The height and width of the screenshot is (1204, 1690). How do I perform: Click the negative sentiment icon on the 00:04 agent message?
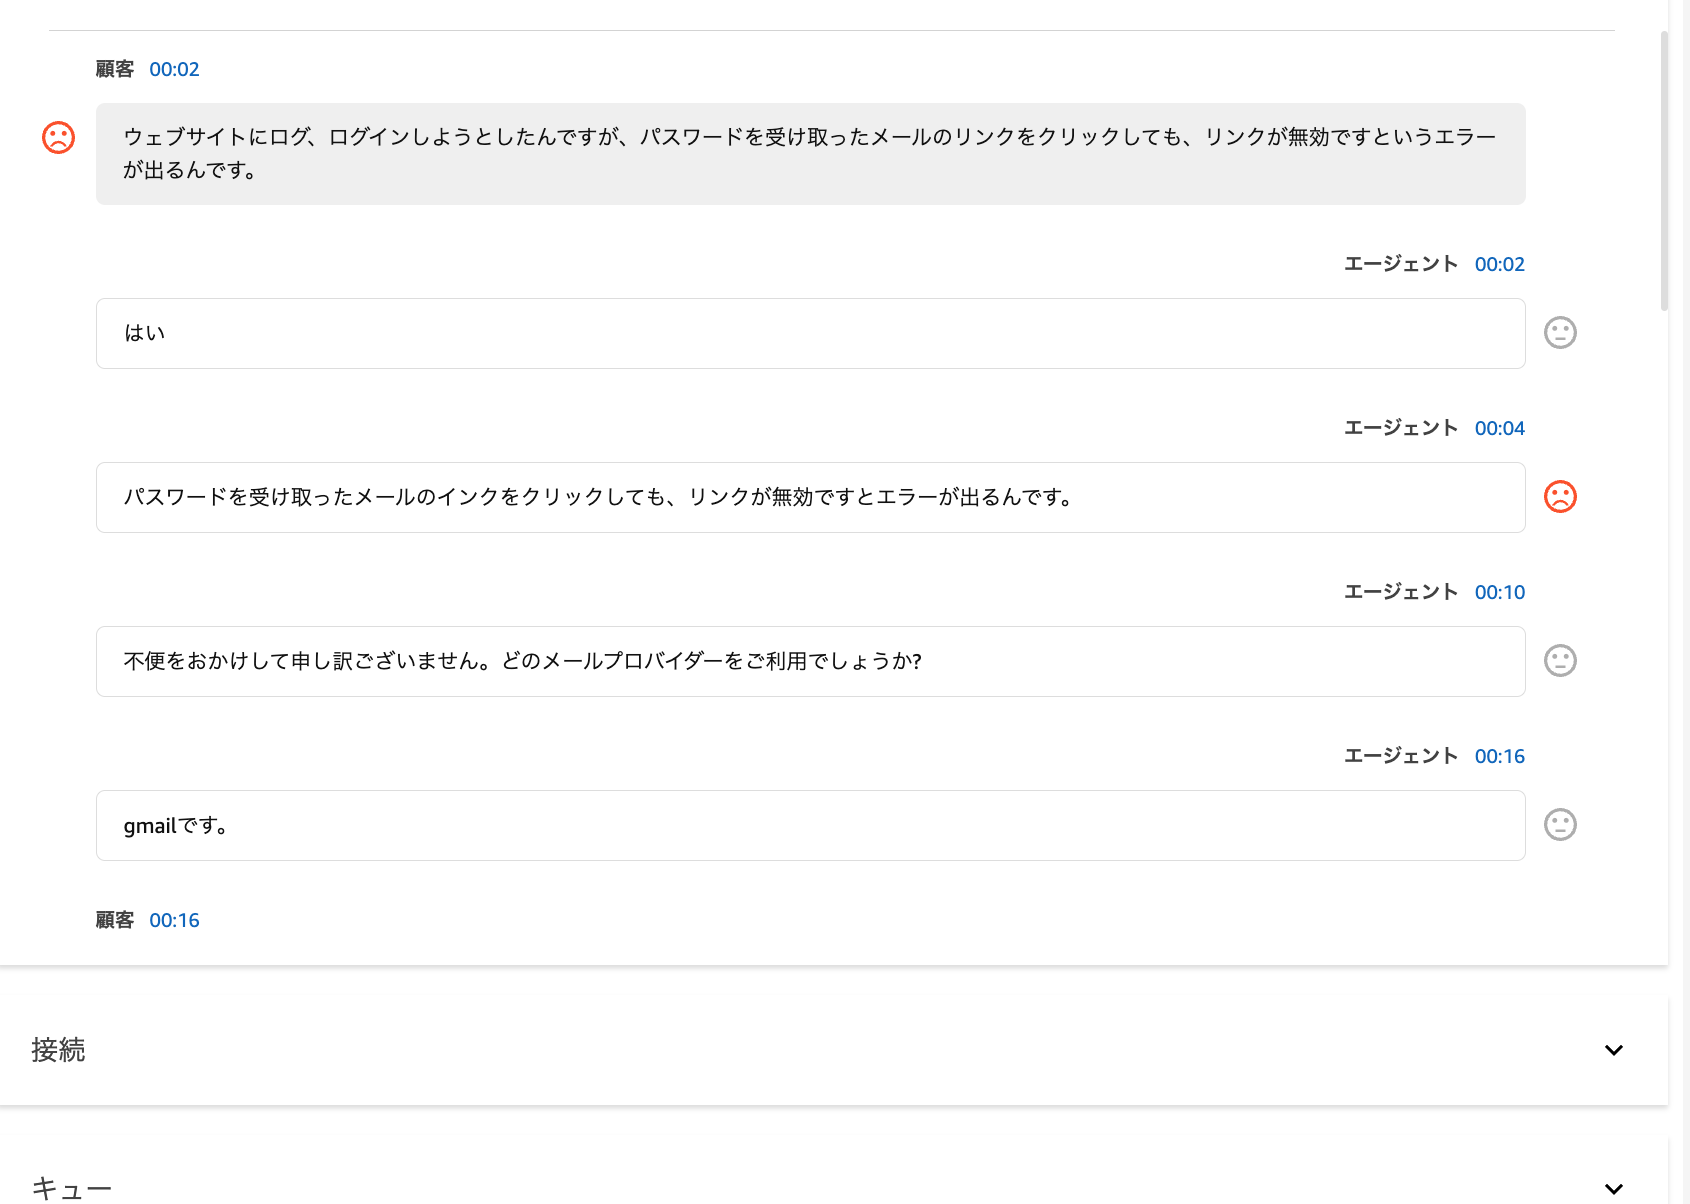(x=1560, y=496)
